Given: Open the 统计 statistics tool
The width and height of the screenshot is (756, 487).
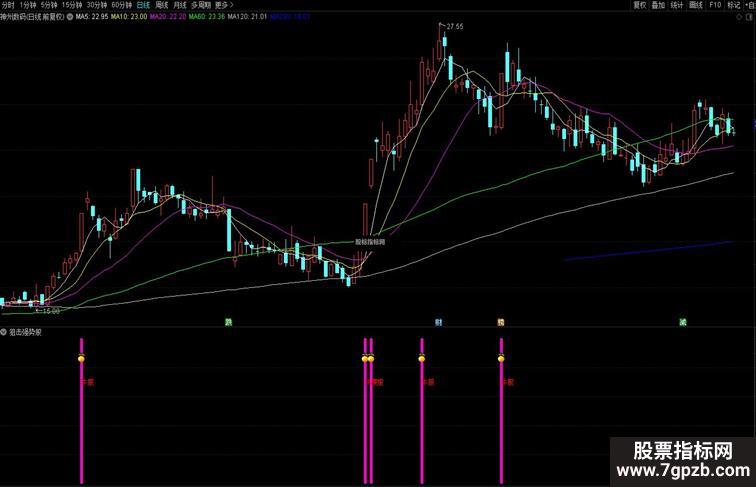Looking at the screenshot, I should pyautogui.click(x=677, y=5).
